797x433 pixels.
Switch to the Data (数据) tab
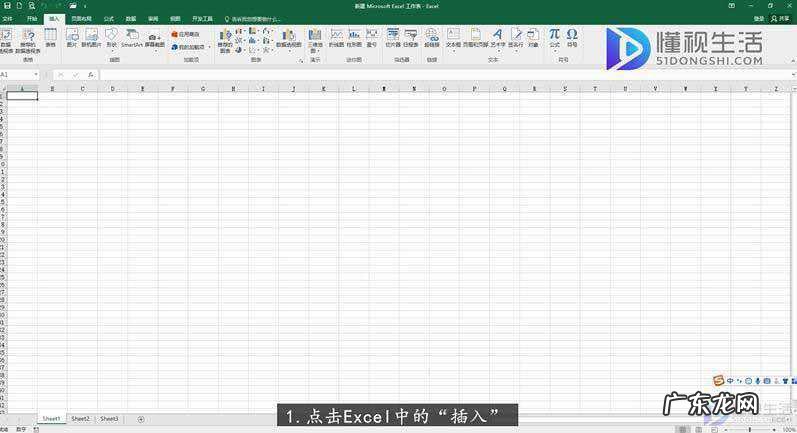pyautogui.click(x=131, y=19)
